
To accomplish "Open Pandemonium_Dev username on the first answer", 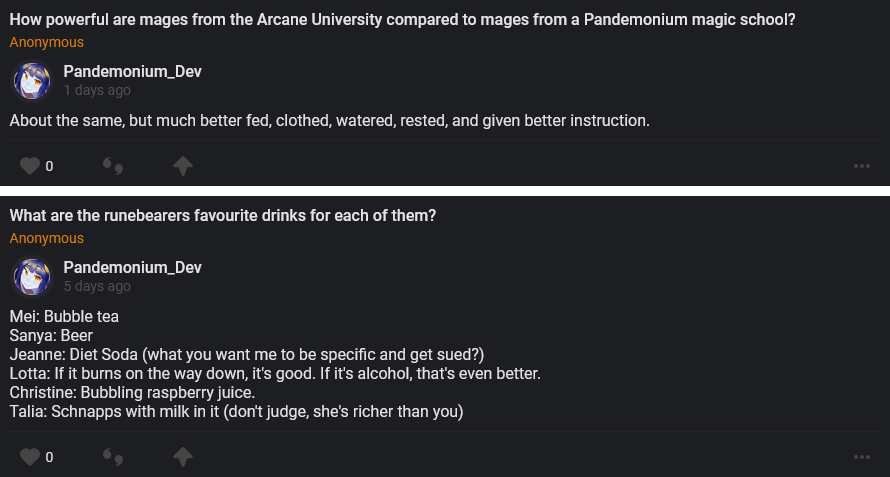I will point(133,71).
